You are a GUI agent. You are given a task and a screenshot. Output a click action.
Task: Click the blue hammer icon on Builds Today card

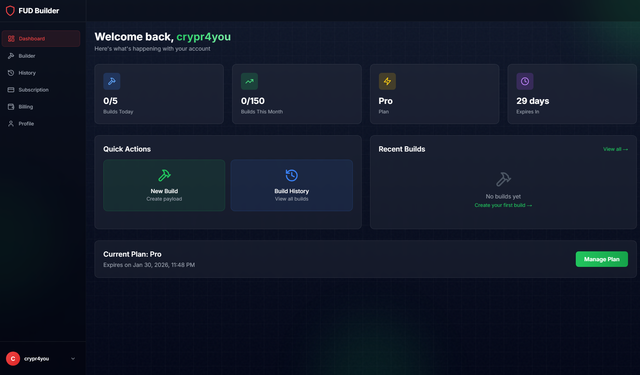tap(111, 81)
